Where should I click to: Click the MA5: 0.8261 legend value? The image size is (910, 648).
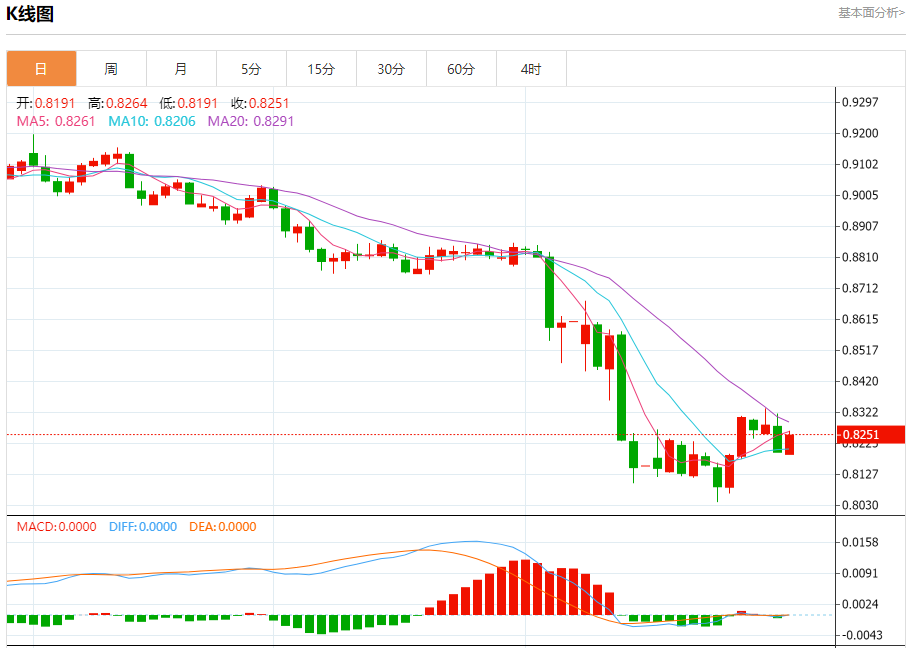coord(56,121)
